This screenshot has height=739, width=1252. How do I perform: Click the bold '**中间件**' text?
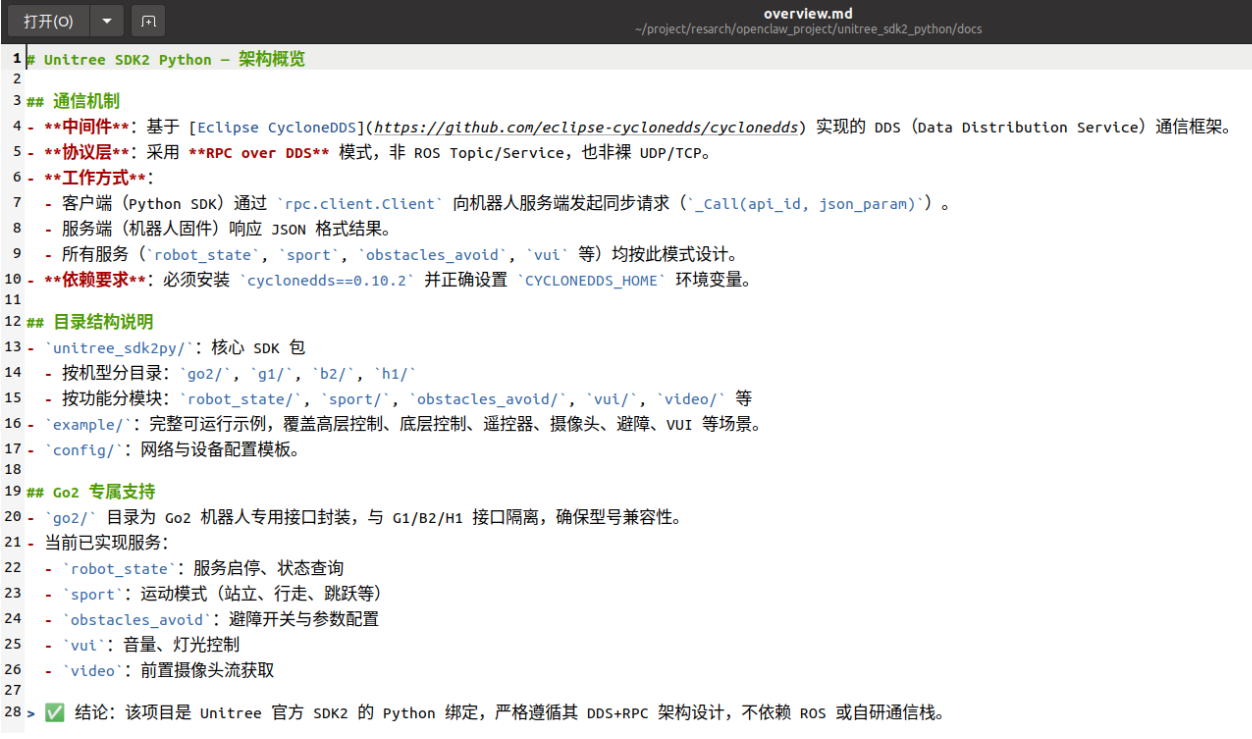tap(87, 127)
